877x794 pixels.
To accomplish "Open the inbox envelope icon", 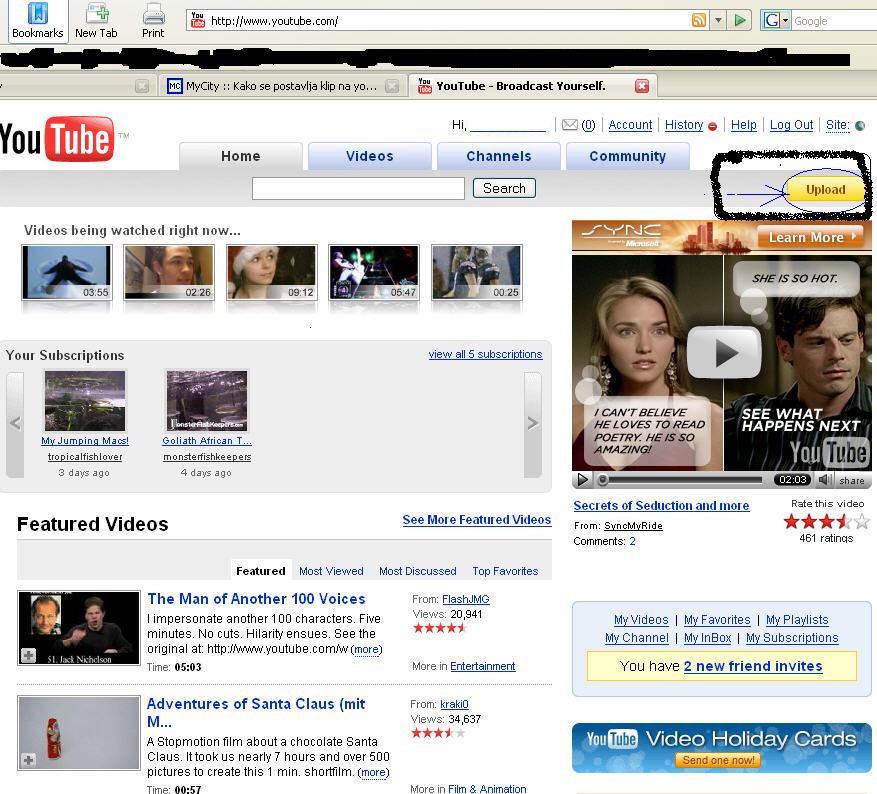I will (570, 125).
